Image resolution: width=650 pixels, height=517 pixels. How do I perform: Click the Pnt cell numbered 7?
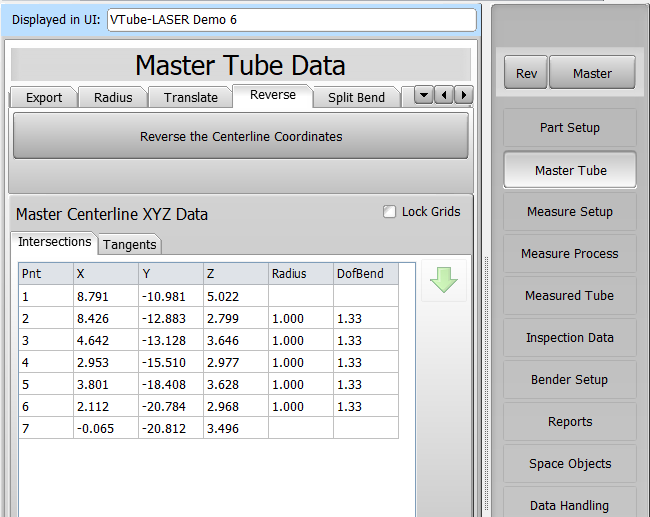(x=46, y=428)
